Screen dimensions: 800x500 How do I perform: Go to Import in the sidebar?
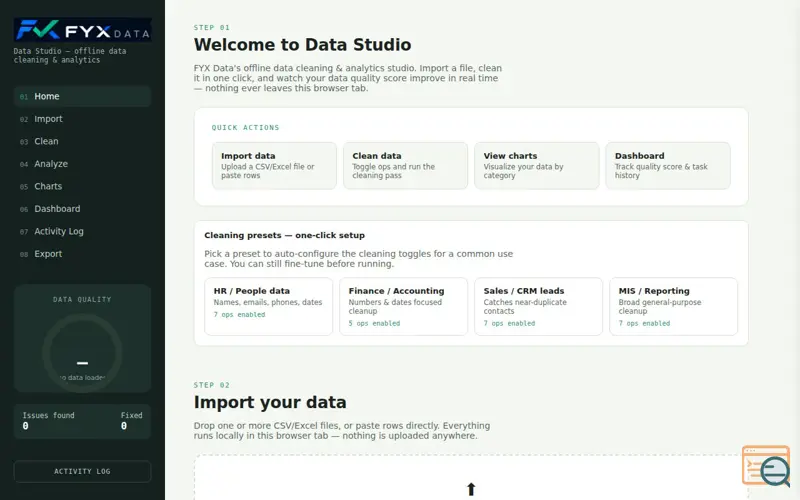pyautogui.click(x=83, y=119)
